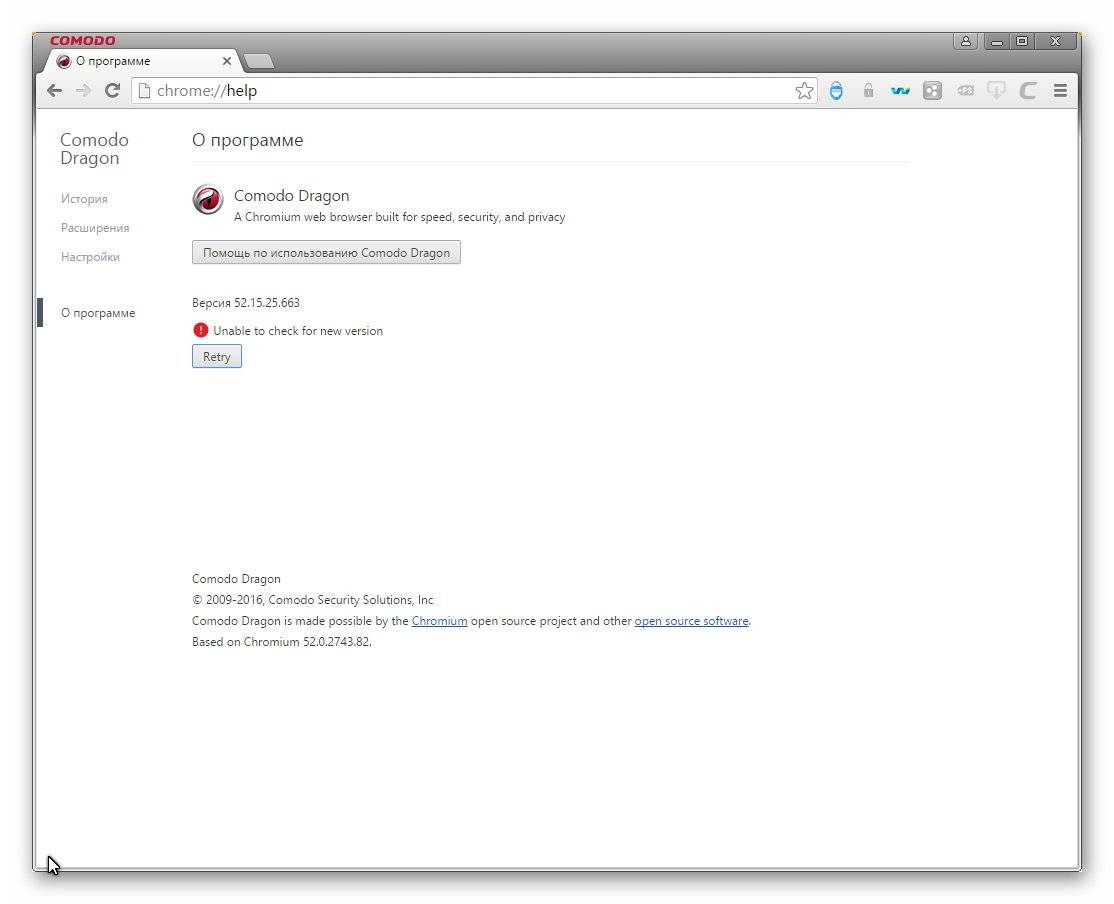1114x904 pixels.
Task: Open a new tab with new-tab button
Action: tap(259, 62)
